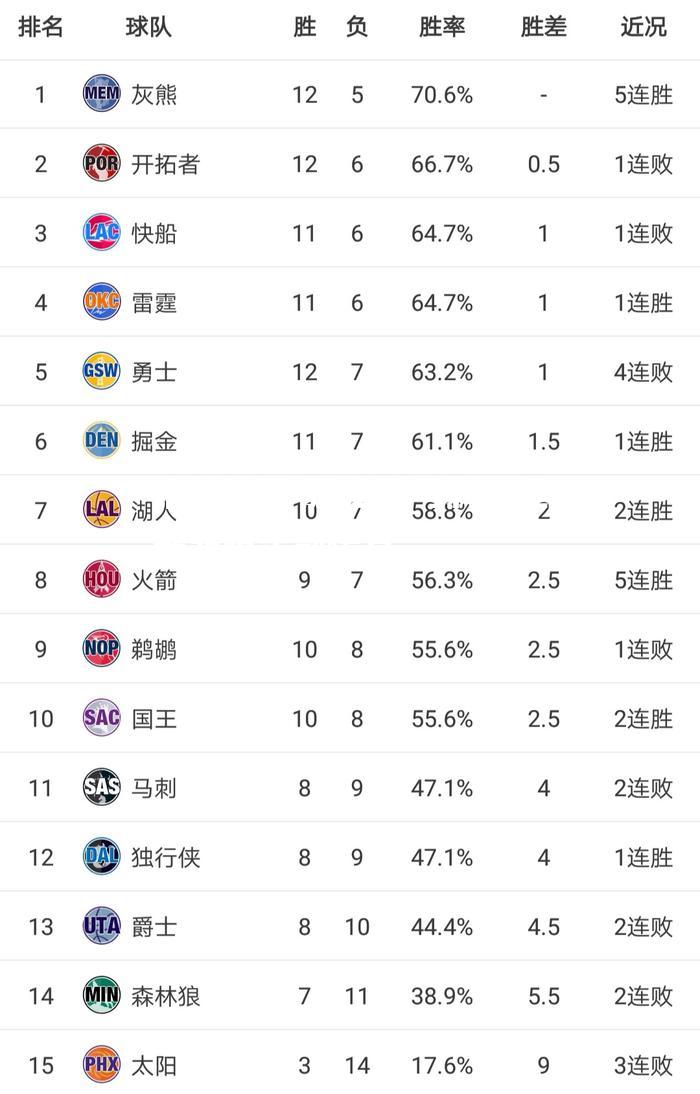The image size is (700, 1094).
Task: Click the 胜率 column header
Action: click(442, 27)
